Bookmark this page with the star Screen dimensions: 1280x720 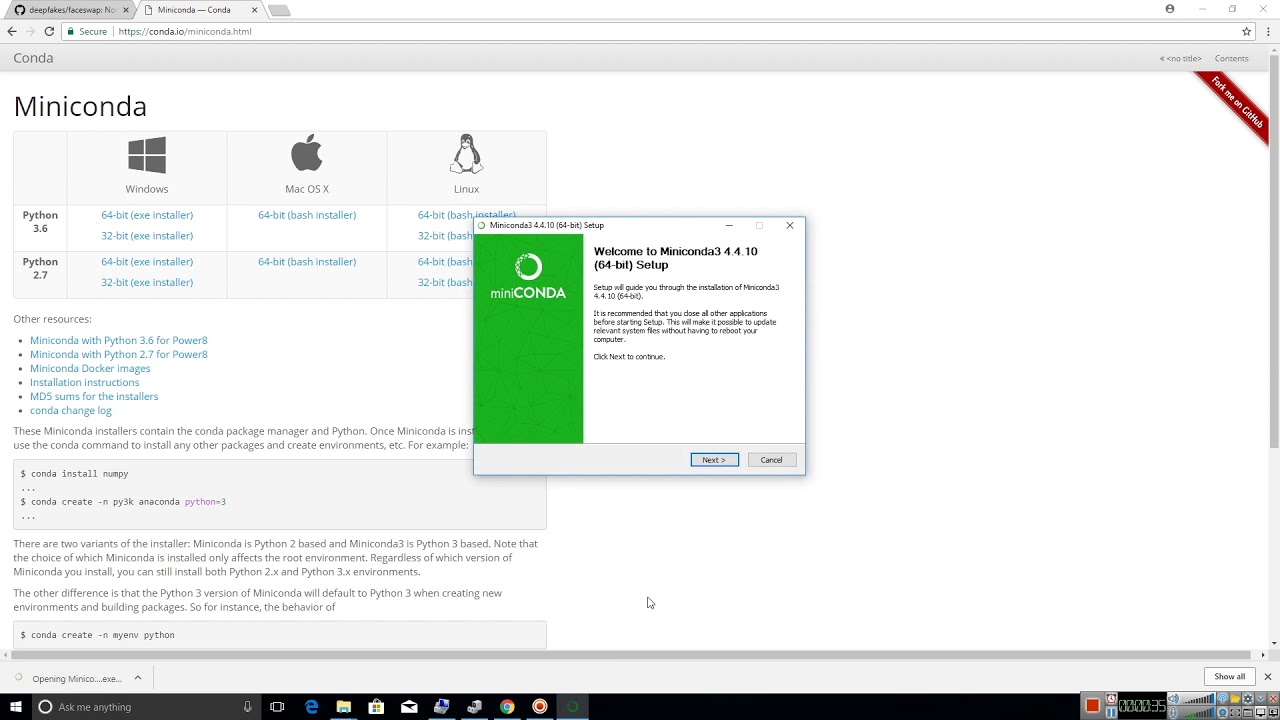1246,31
